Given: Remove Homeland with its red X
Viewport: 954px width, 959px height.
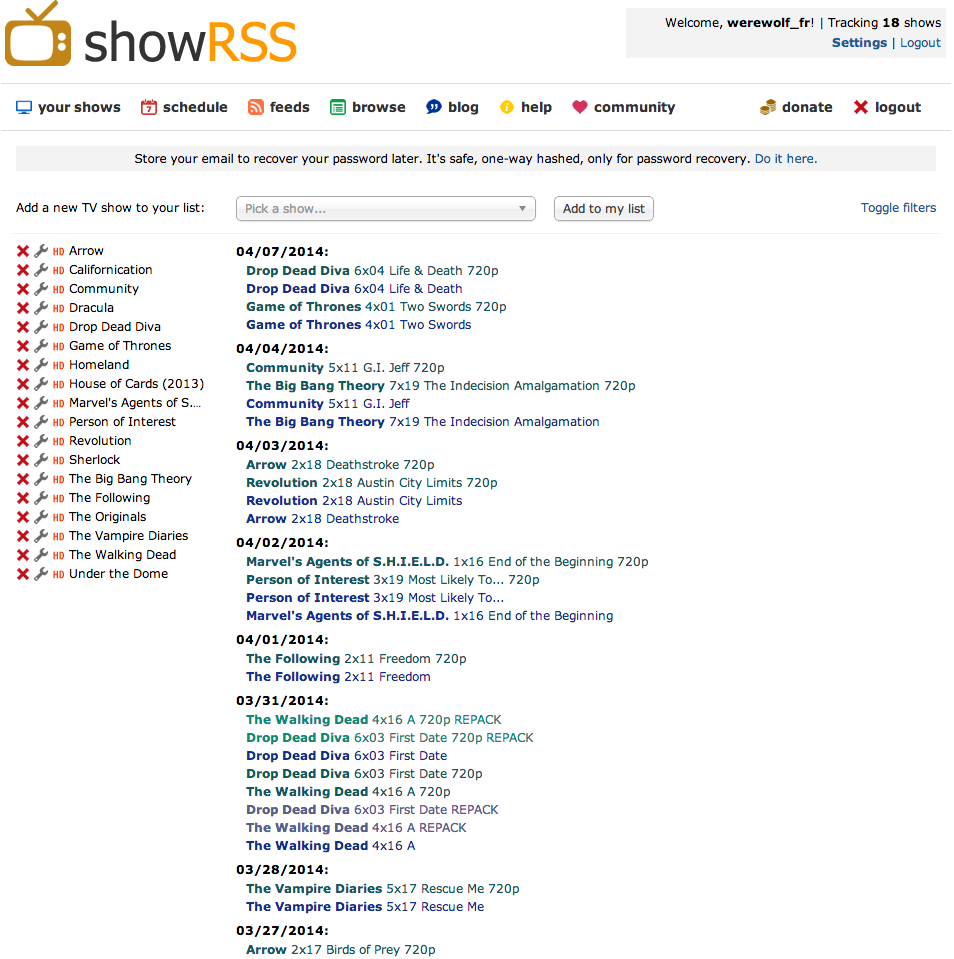Looking at the screenshot, I should coord(23,365).
